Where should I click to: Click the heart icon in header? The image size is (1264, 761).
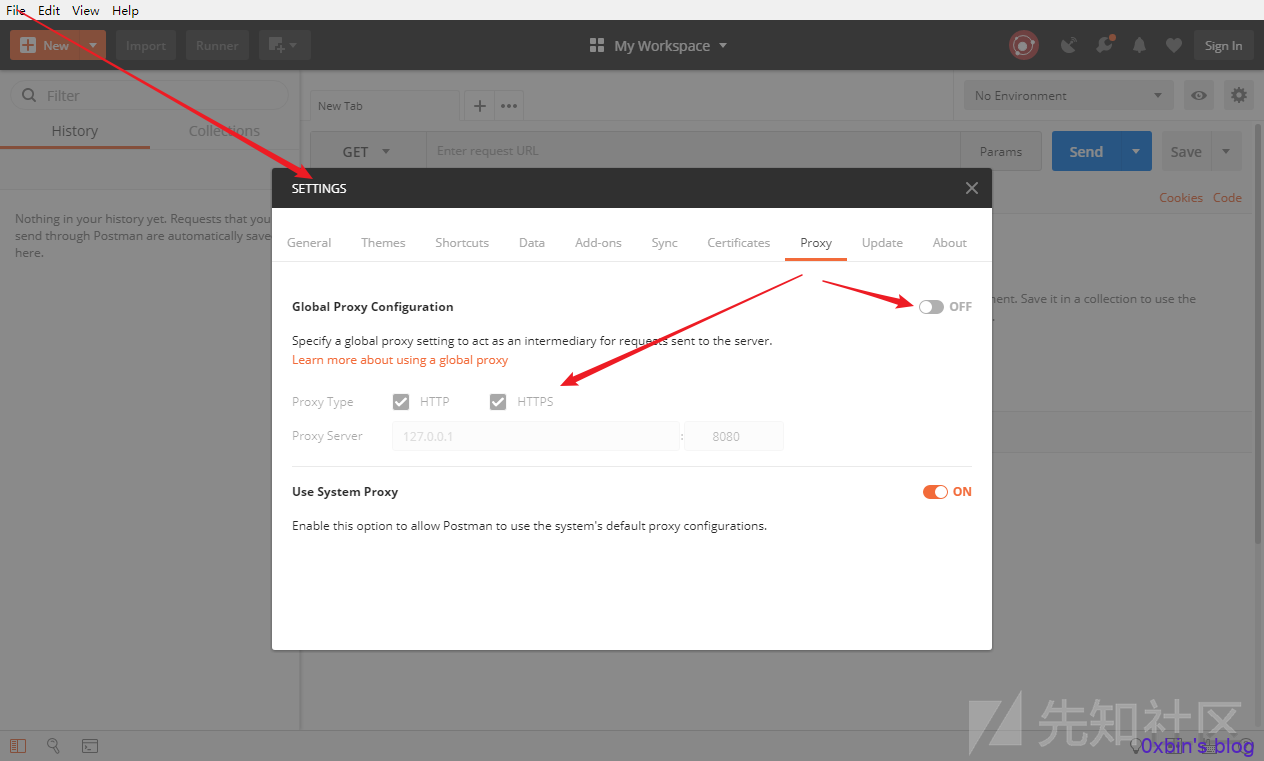click(x=1174, y=45)
